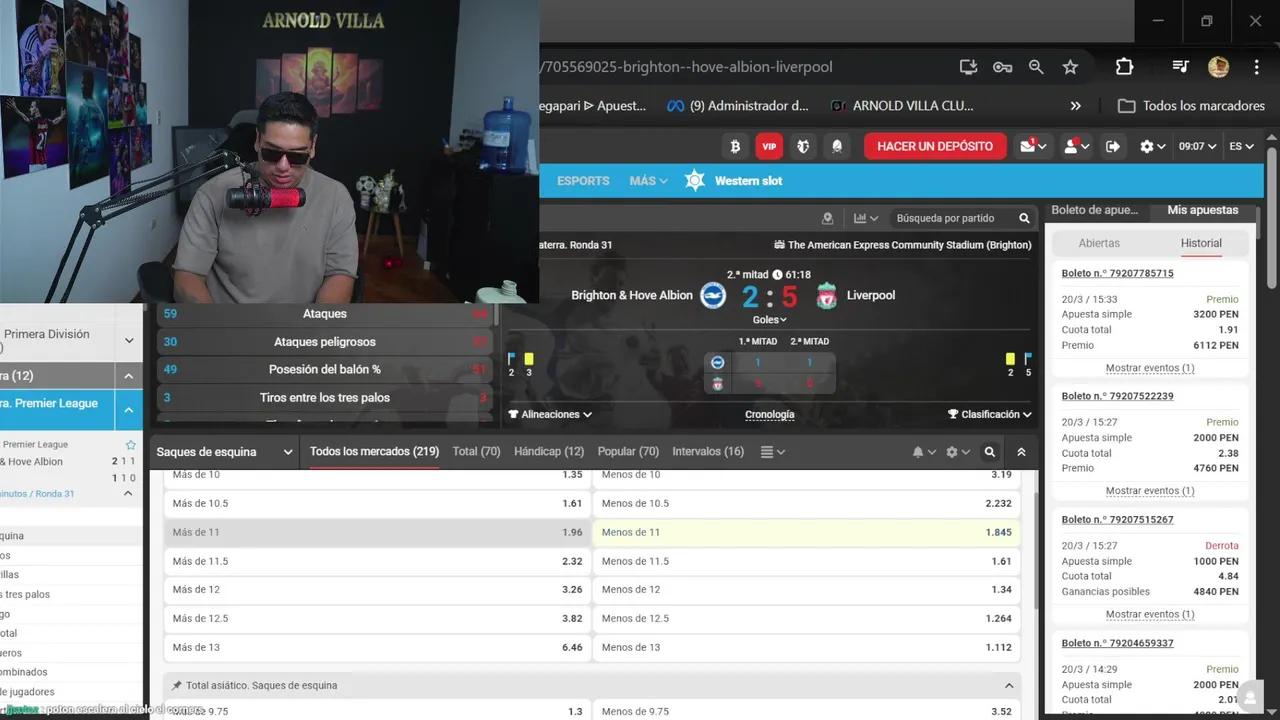Switch to the Total (70) tab
Image resolution: width=1280 pixels, height=720 pixels.
476,452
